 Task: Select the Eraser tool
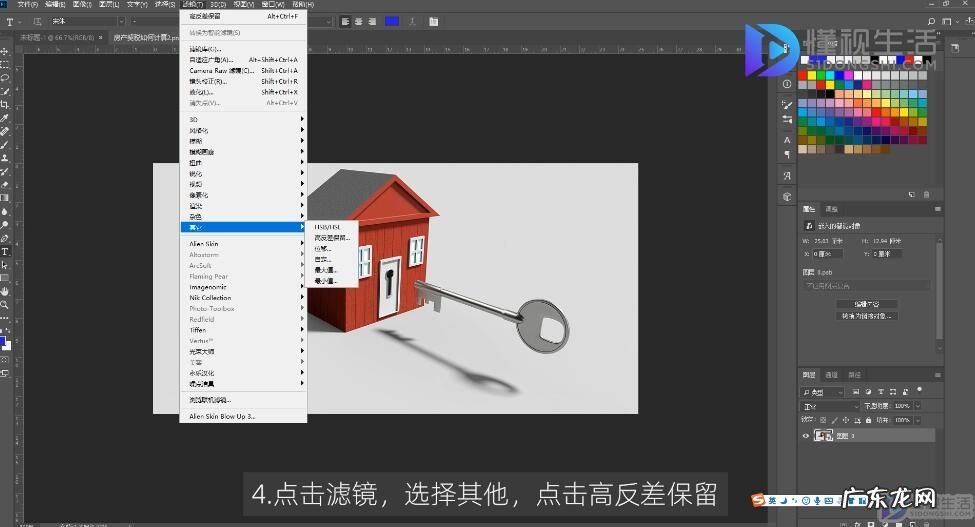click(4, 185)
